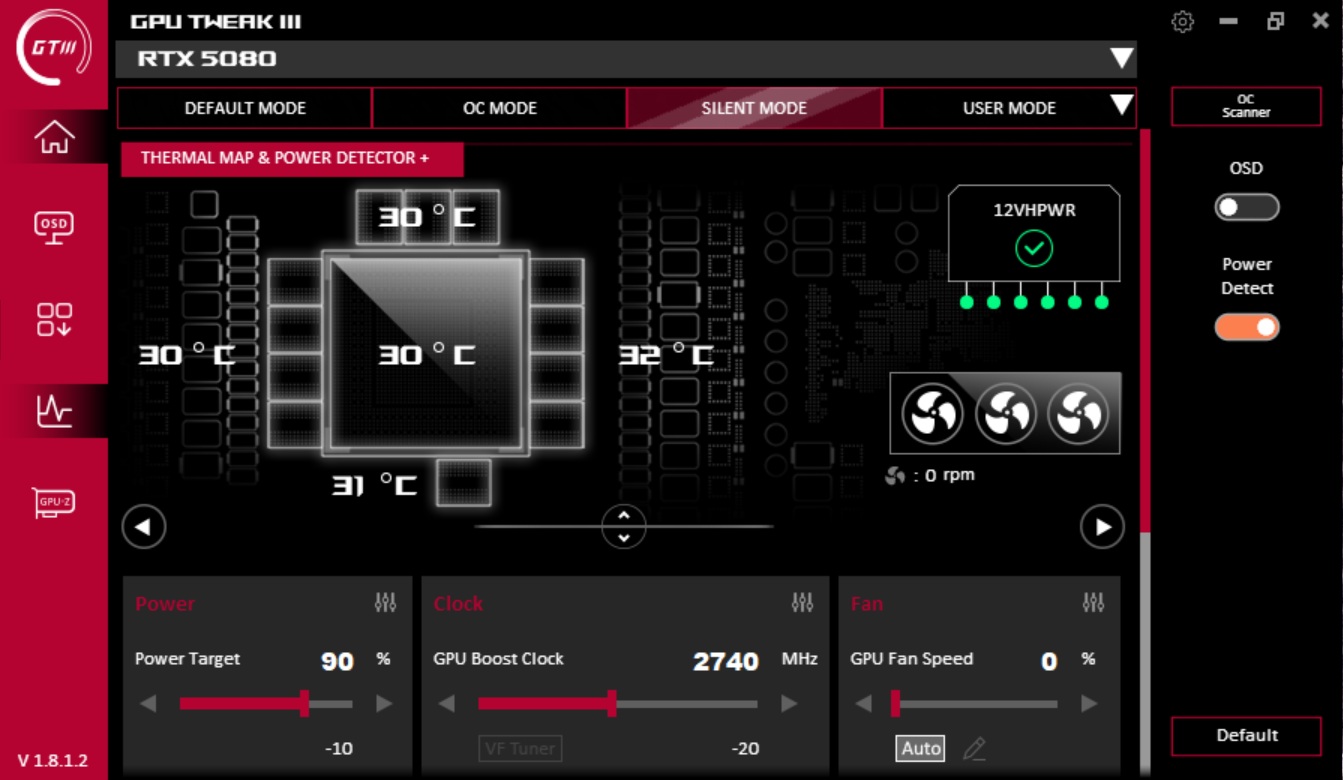Open Power panel advanced settings icon
Image resolution: width=1343 pixels, height=780 pixels.
[x=385, y=602]
